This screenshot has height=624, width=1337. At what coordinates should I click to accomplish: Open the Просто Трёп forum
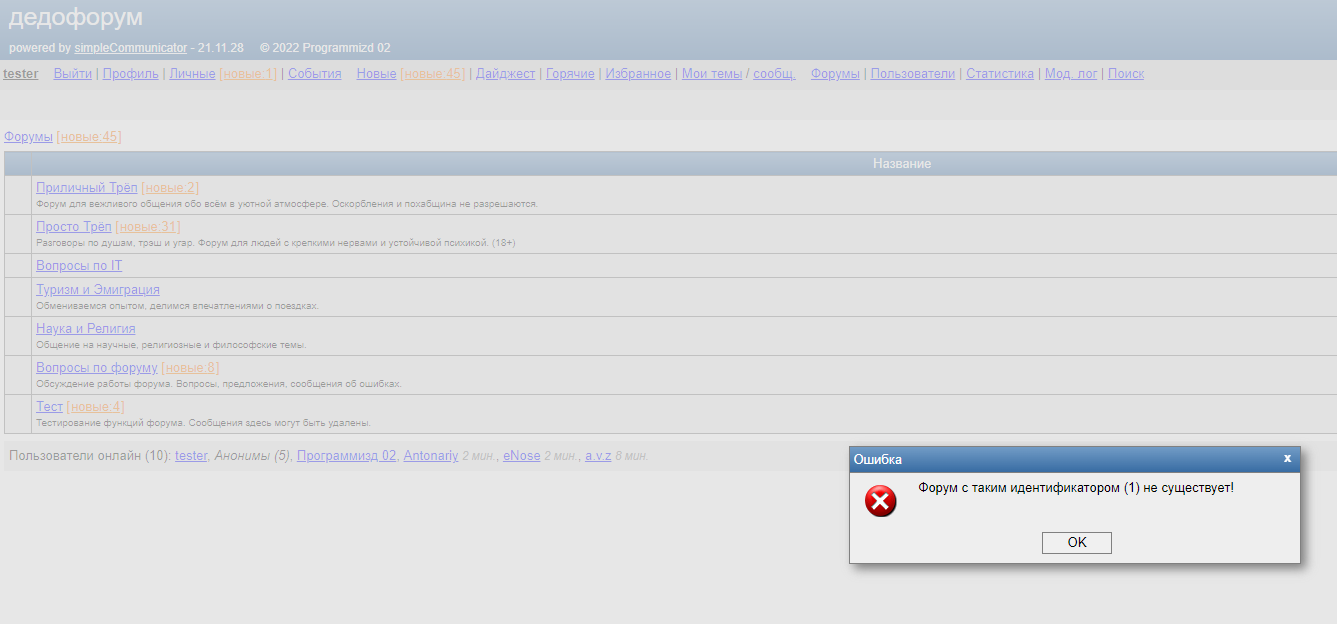(x=73, y=226)
